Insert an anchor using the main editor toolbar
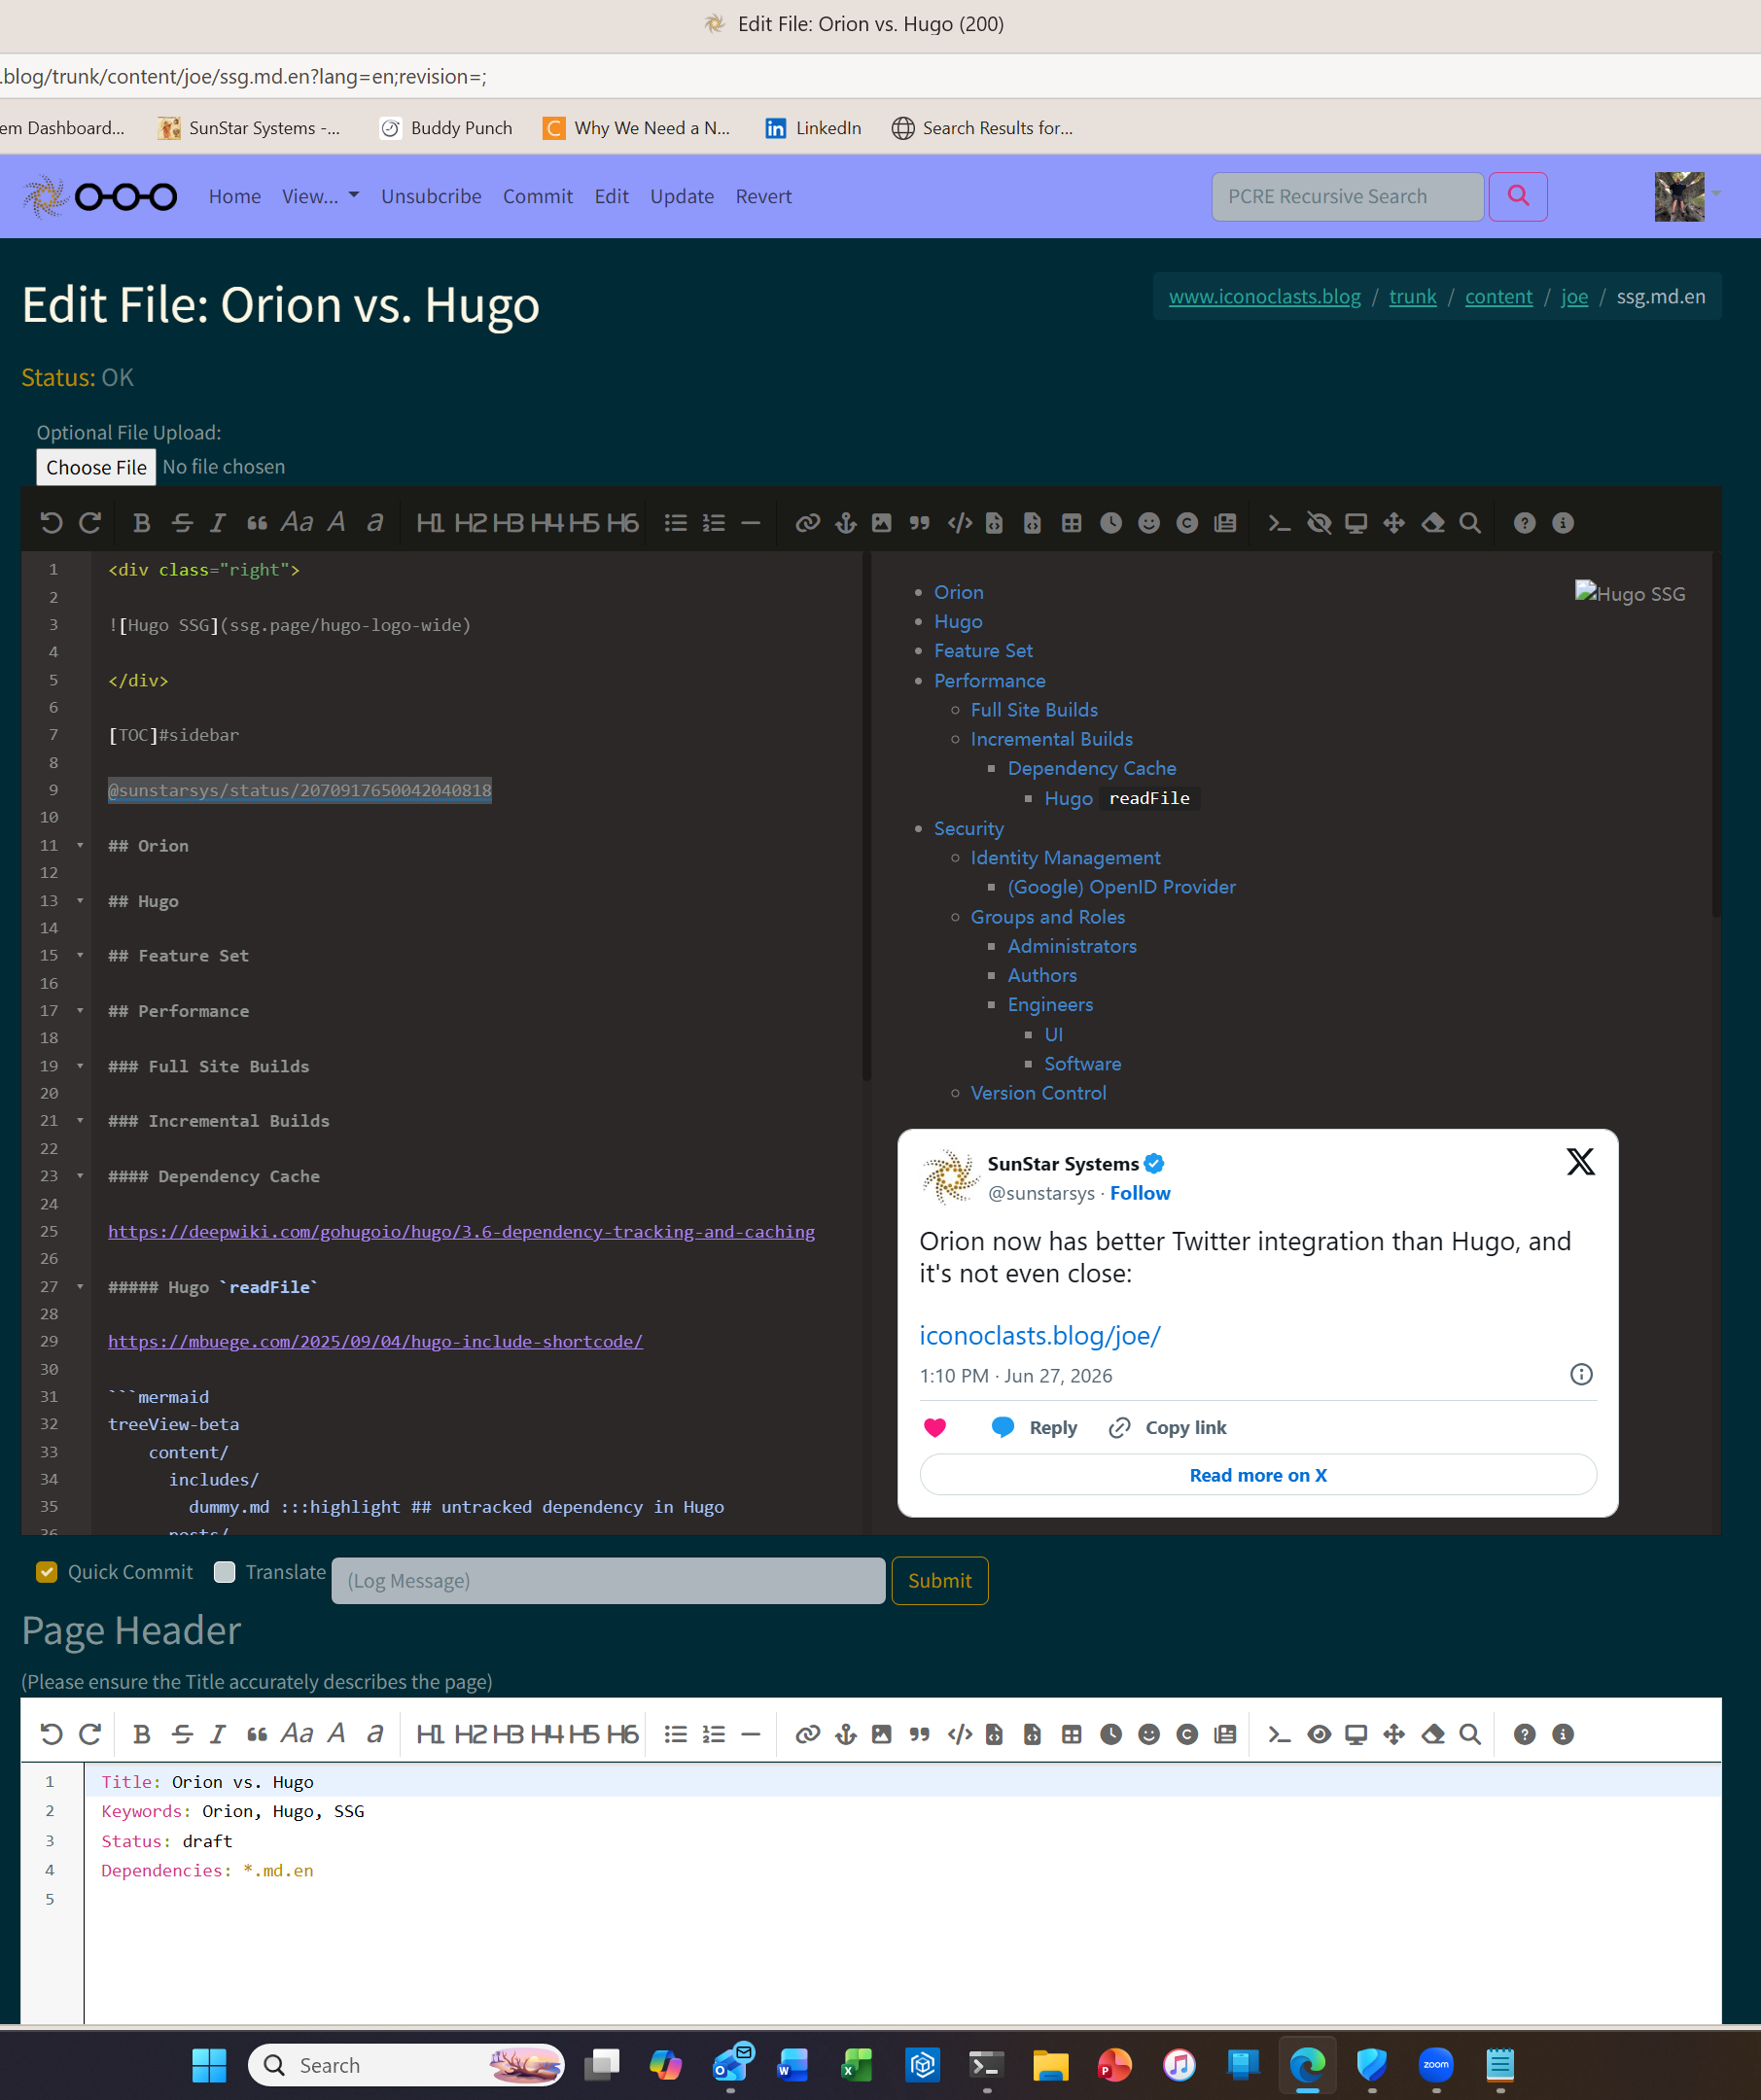This screenshot has height=2100, width=1761. coord(846,523)
